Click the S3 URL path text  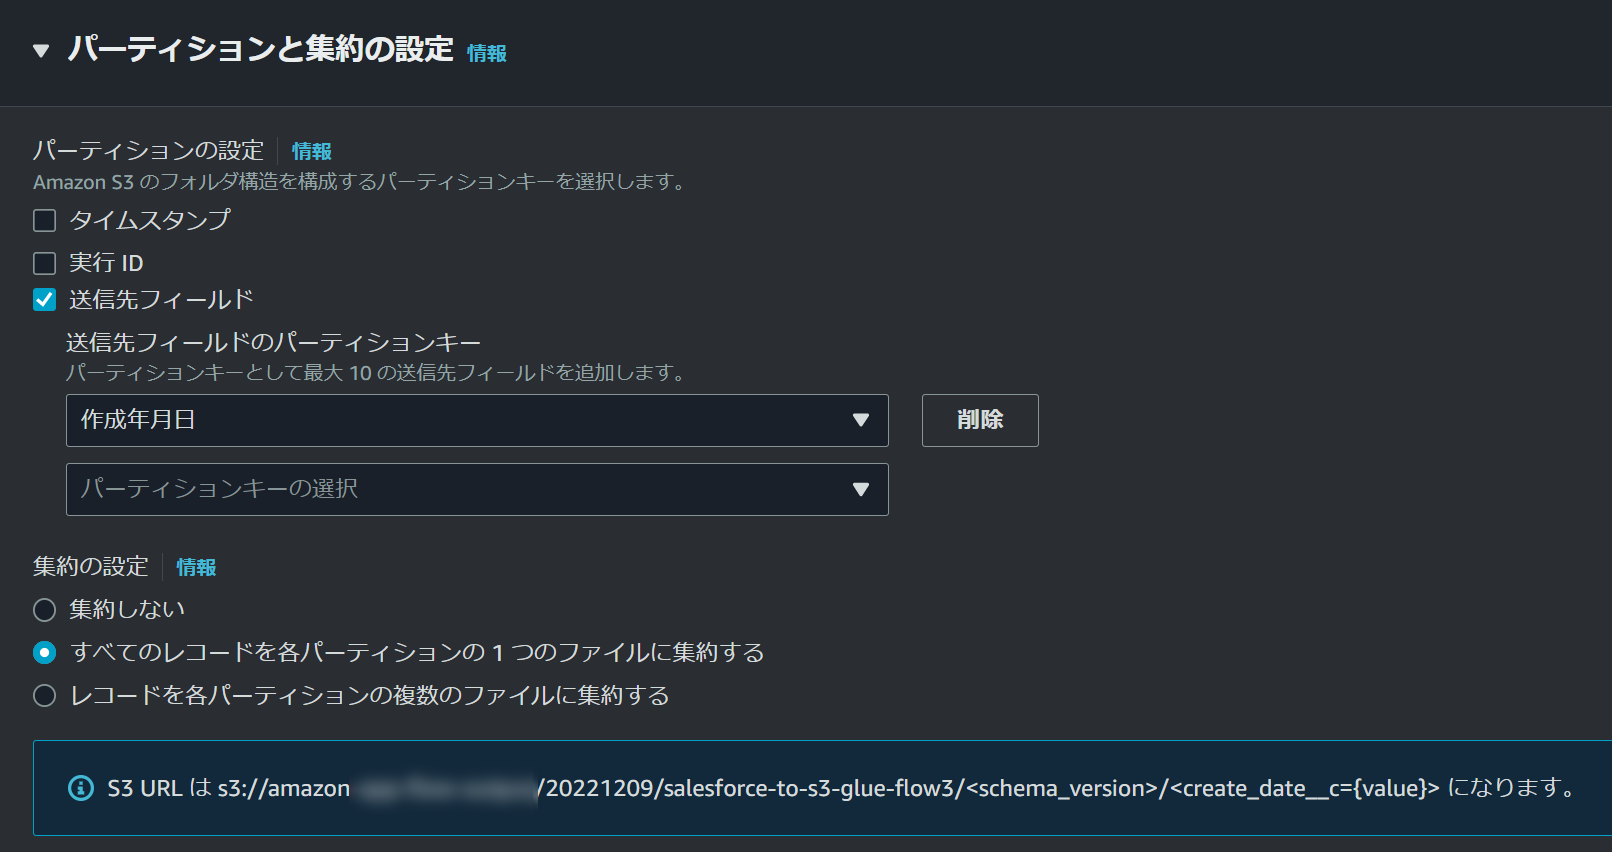pos(828,788)
